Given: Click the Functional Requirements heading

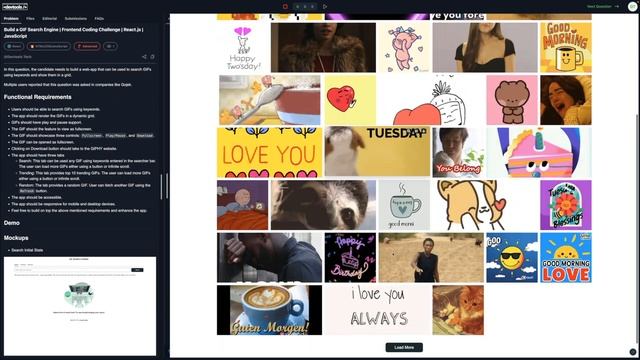Looking at the screenshot, I should coord(38,97).
